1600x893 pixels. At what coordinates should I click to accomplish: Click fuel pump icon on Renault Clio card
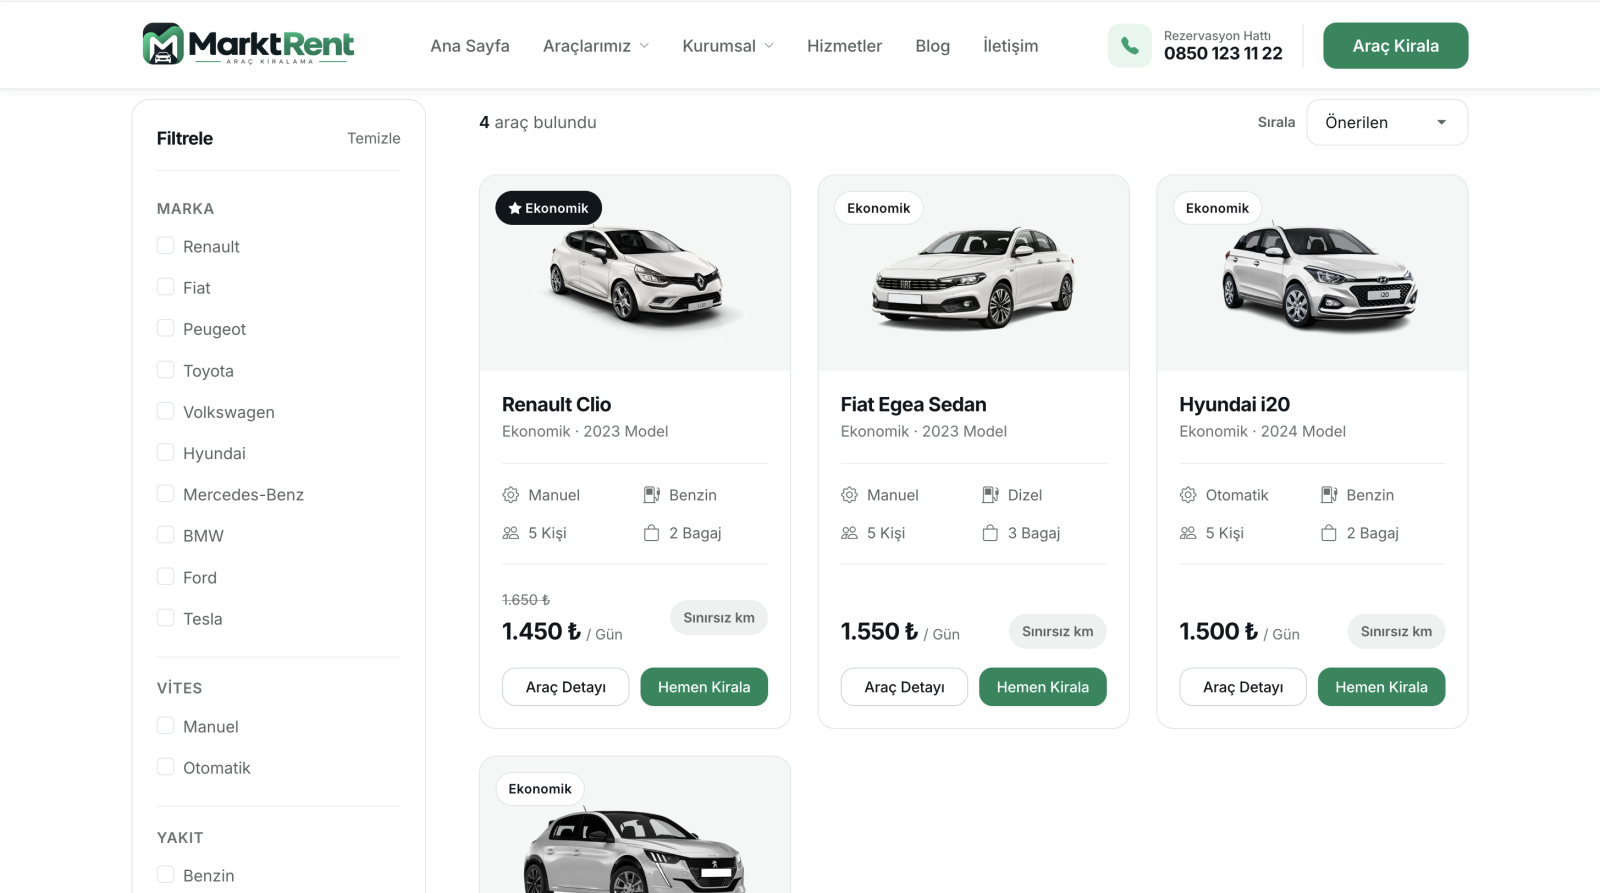tap(651, 495)
